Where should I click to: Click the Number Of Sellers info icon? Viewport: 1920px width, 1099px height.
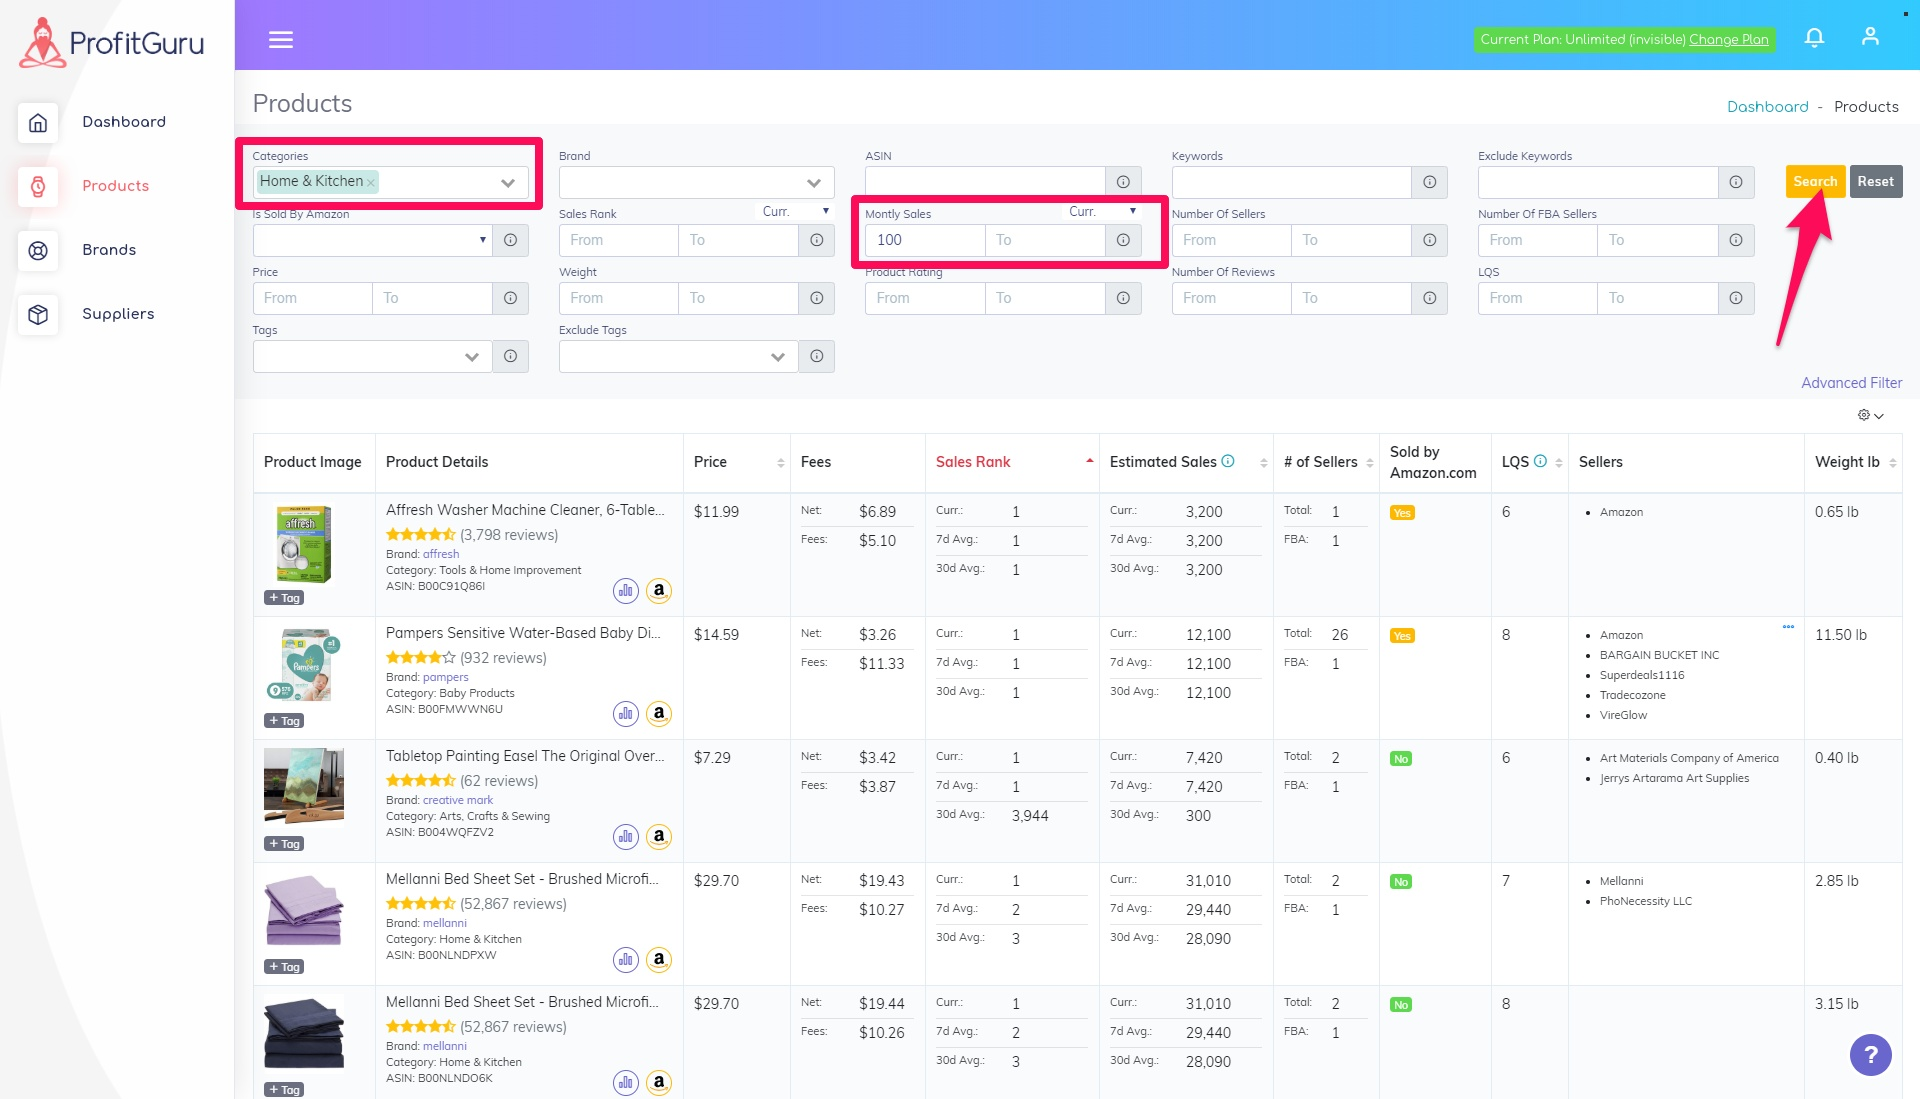pos(1430,240)
